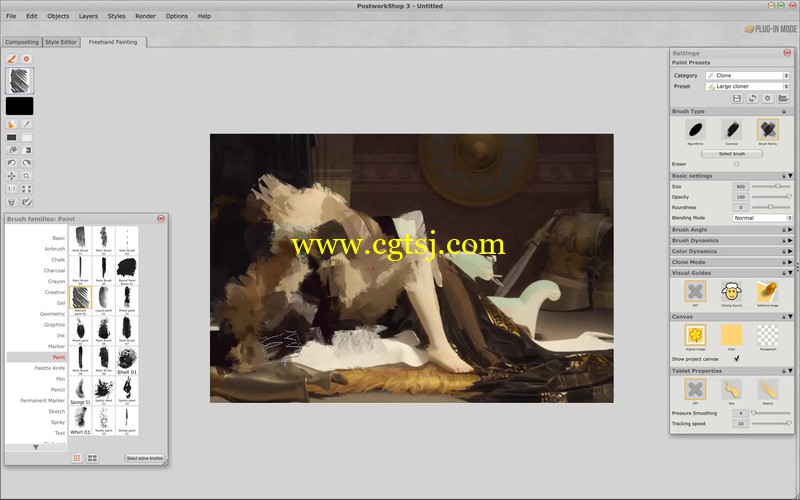Switch brush list to large grid view
800x500 pixels.
[x=92, y=458]
